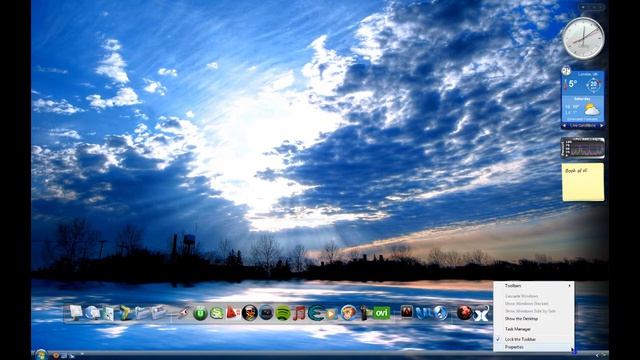Open the dark red-figure icon left of ML
The width and height of the screenshot is (640, 360).
[x=406, y=313]
